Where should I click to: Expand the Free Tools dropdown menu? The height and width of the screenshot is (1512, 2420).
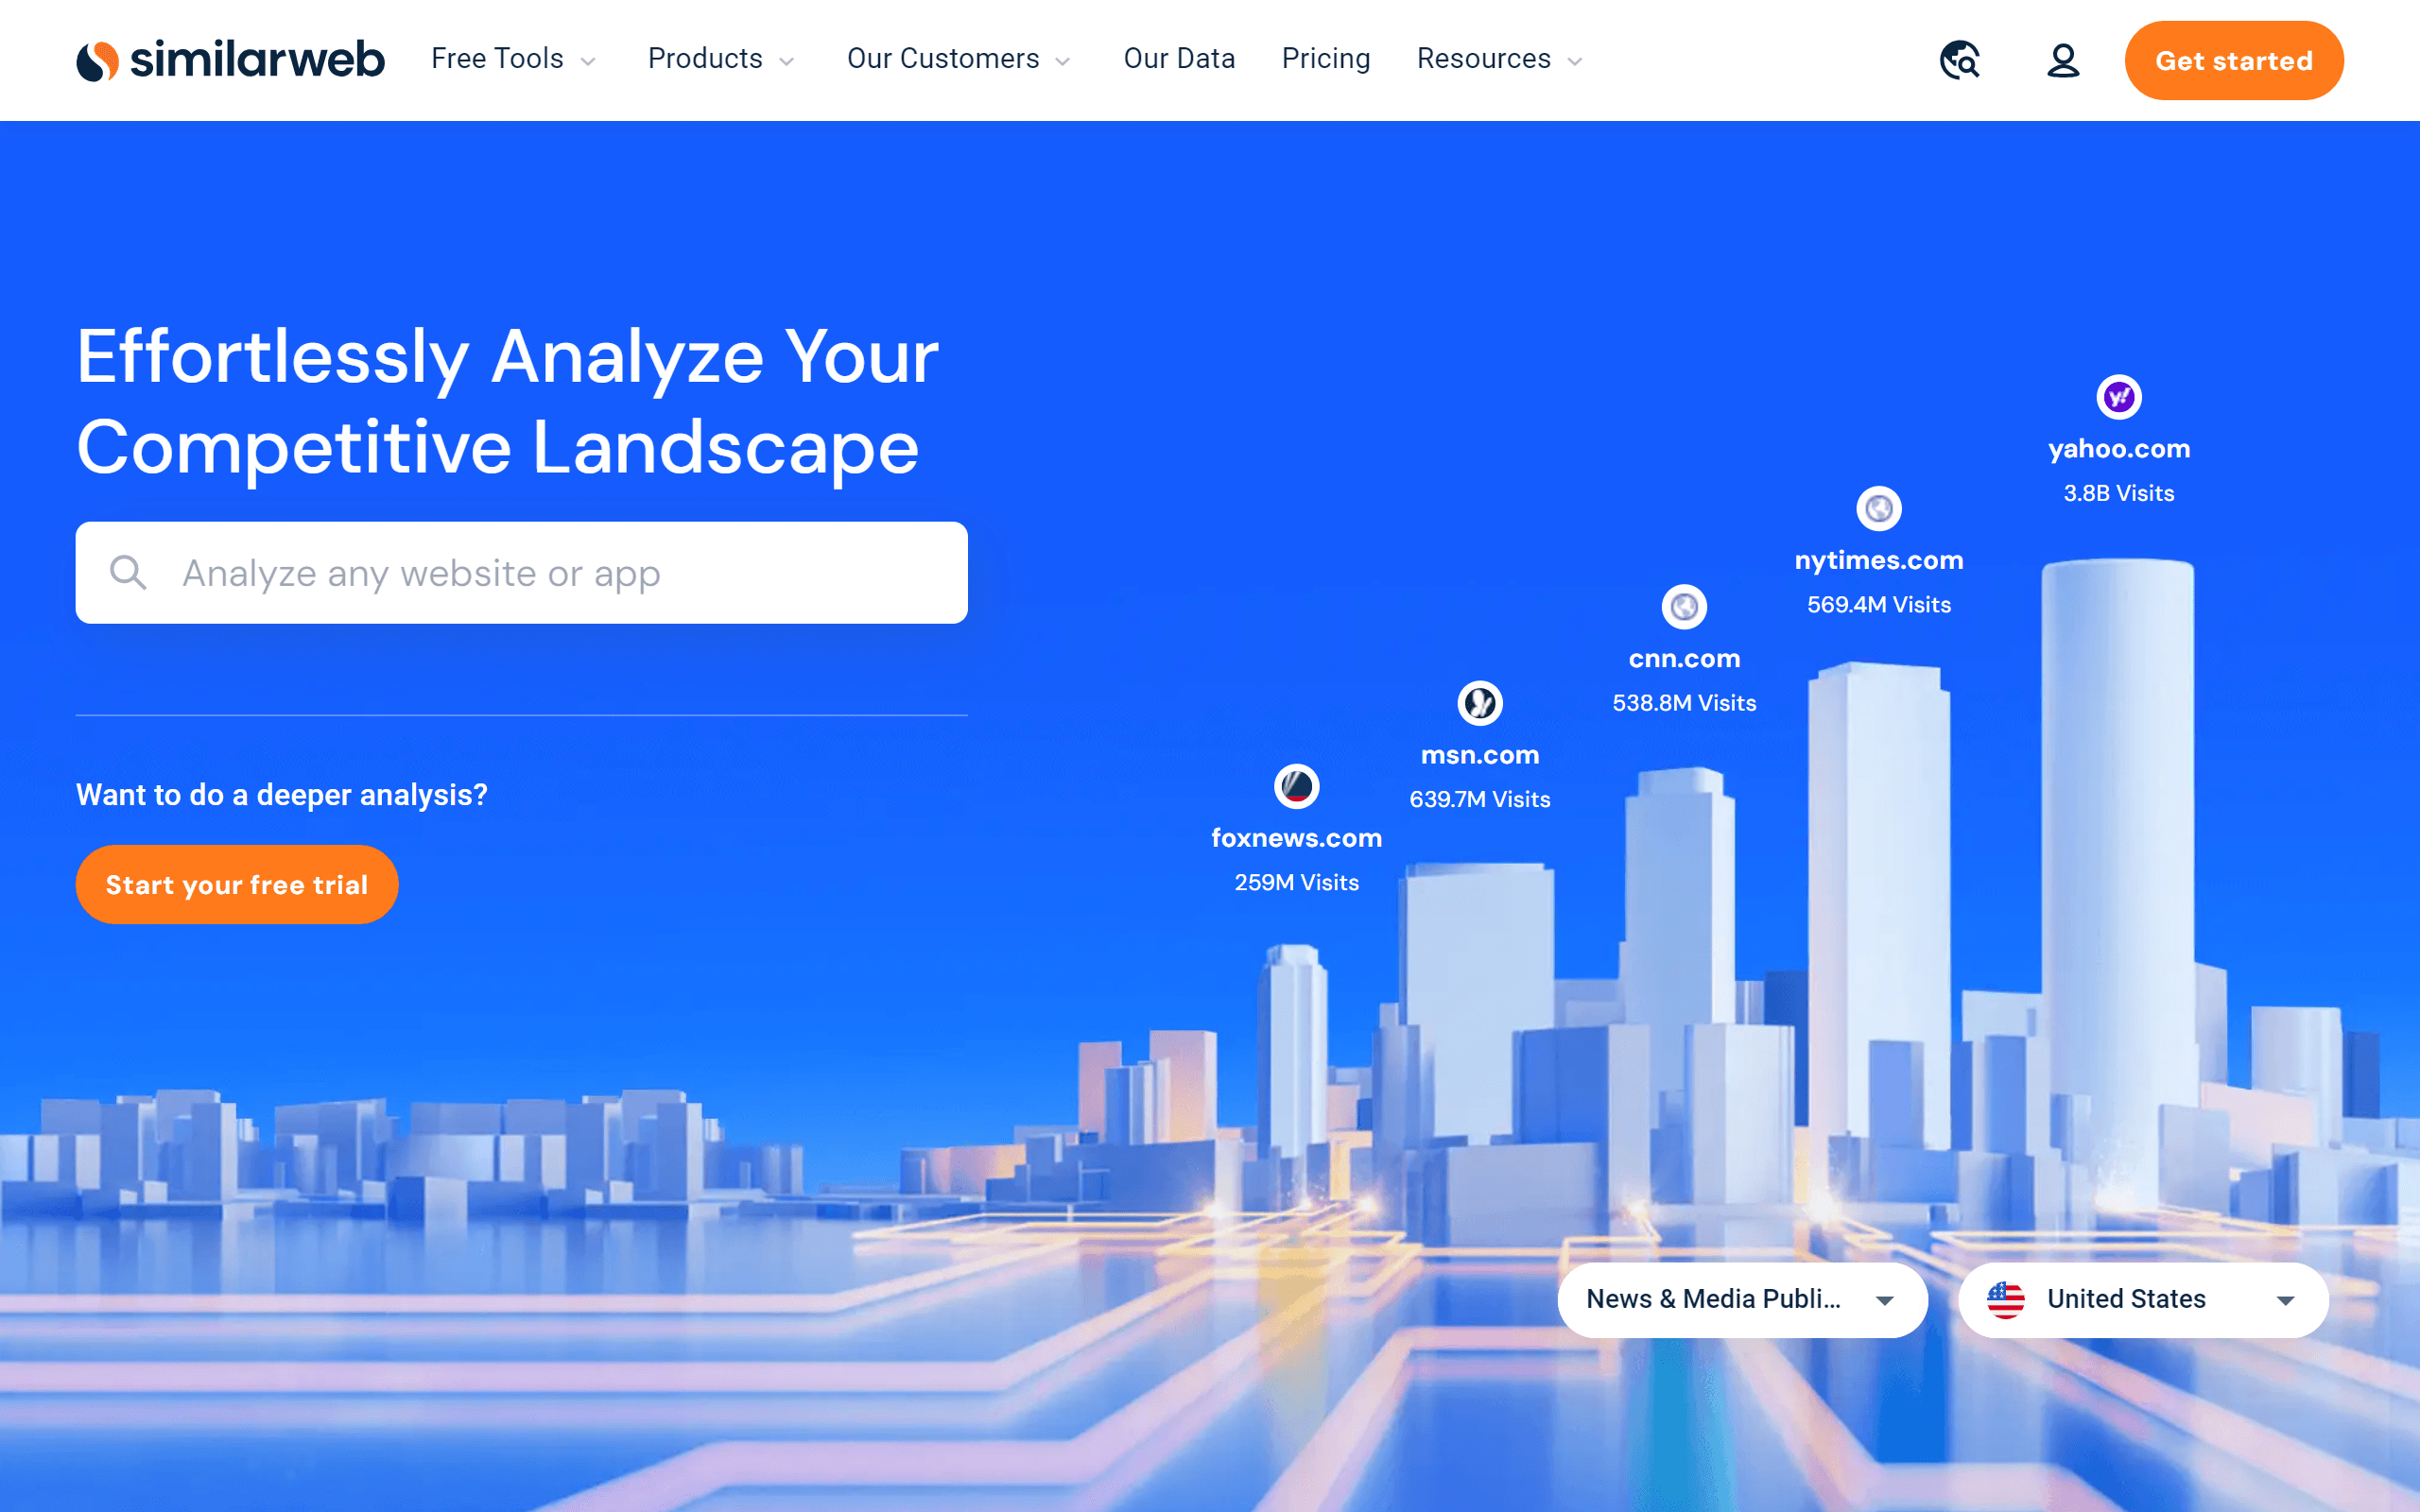512,60
